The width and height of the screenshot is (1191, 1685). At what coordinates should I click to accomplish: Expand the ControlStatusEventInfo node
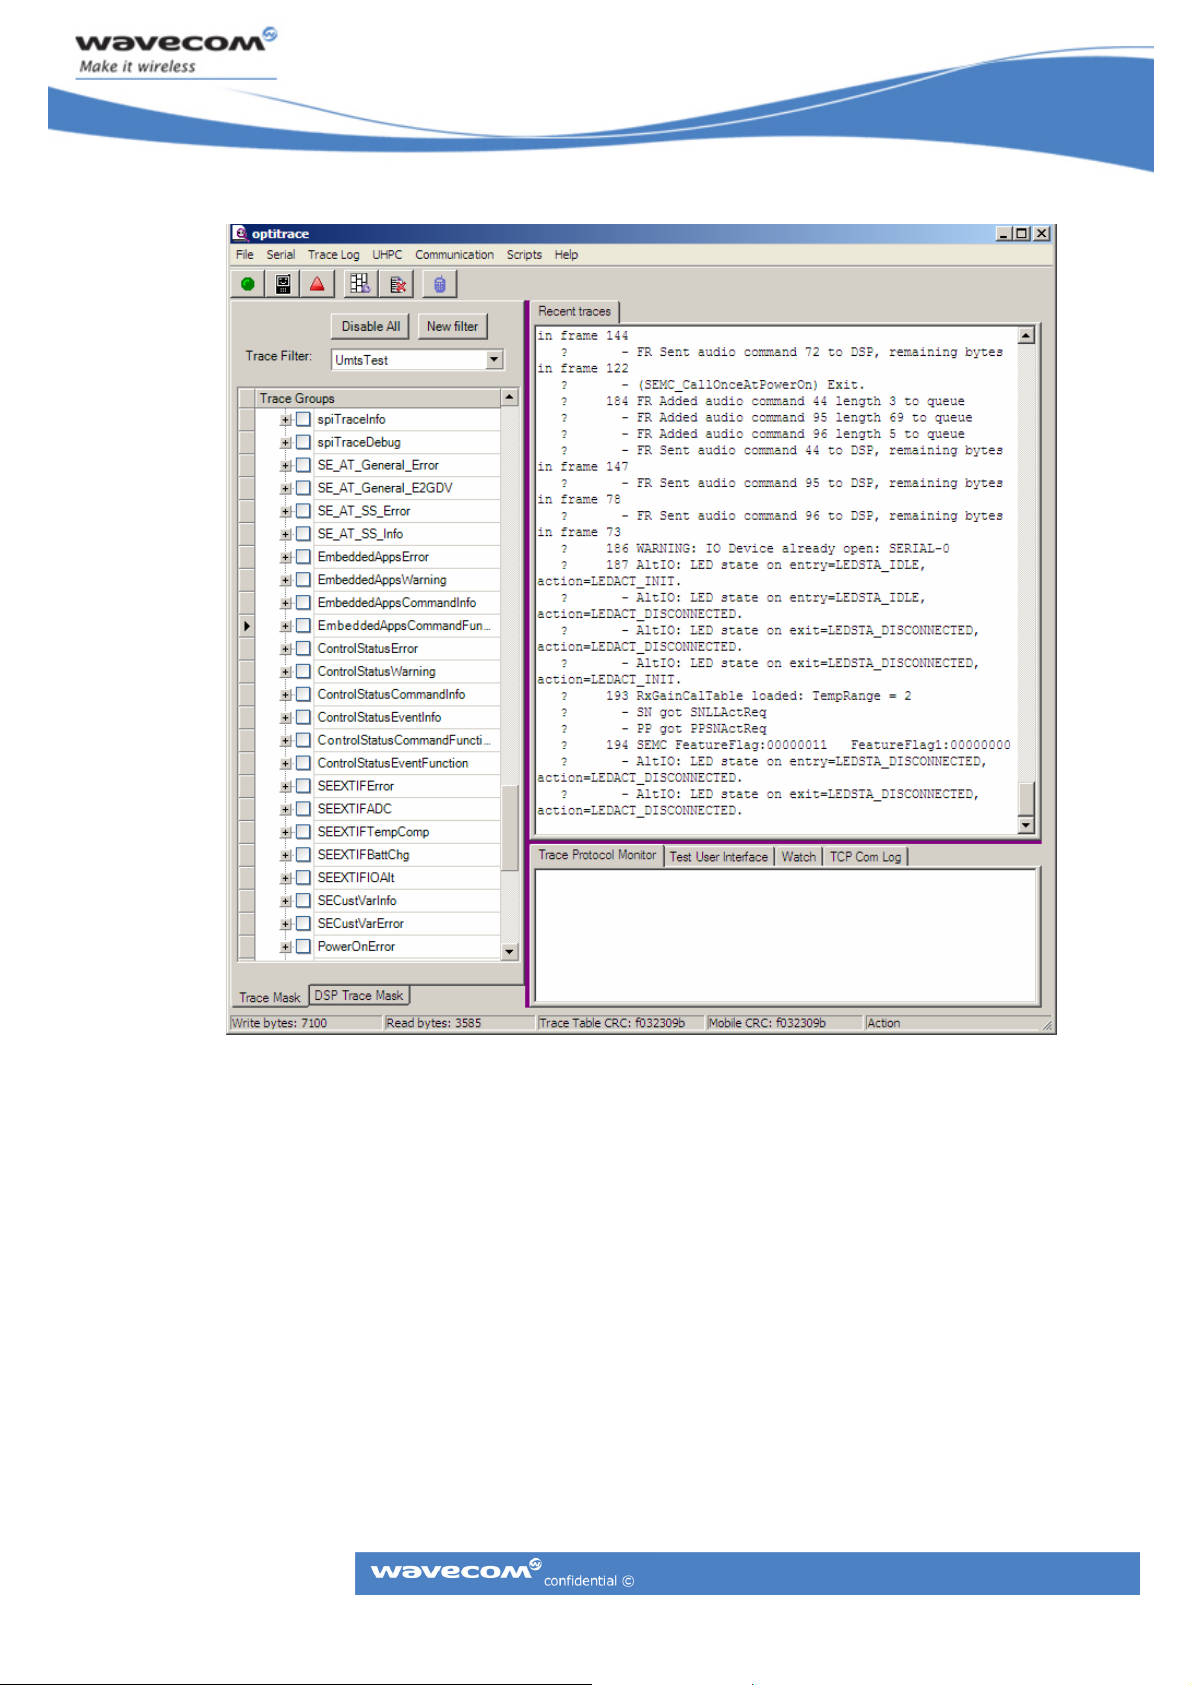286,717
